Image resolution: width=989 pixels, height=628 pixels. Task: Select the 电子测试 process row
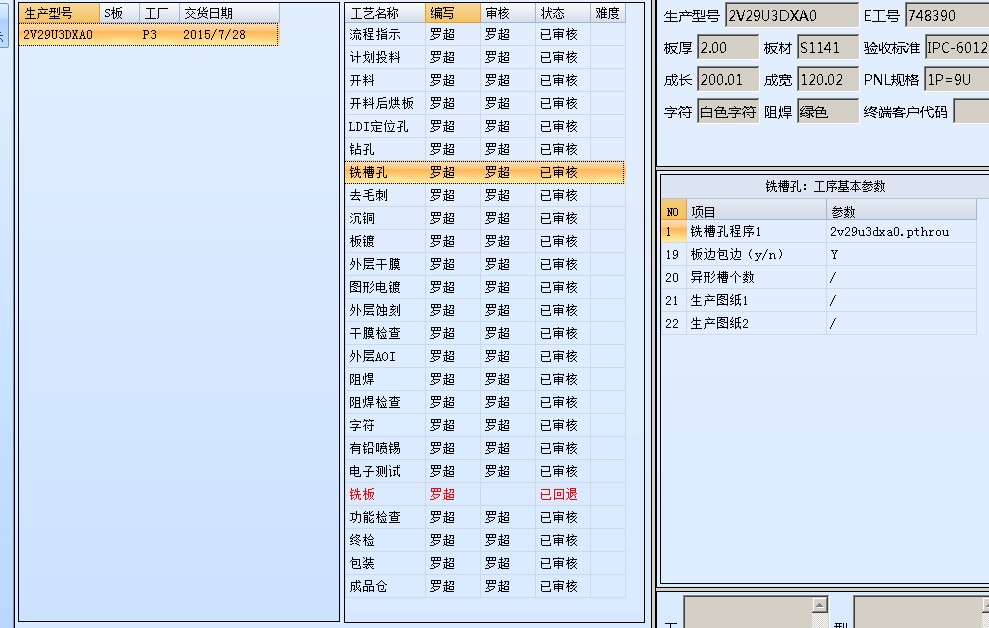pyautogui.click(x=485, y=472)
